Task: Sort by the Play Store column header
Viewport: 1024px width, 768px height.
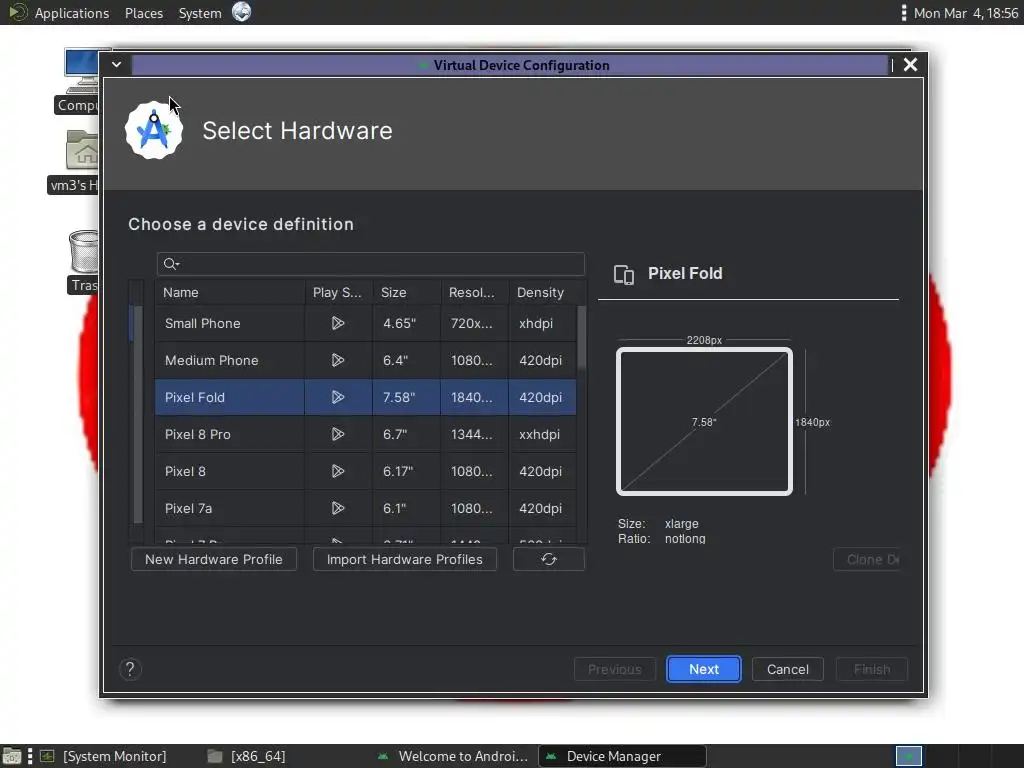Action: [x=338, y=293]
